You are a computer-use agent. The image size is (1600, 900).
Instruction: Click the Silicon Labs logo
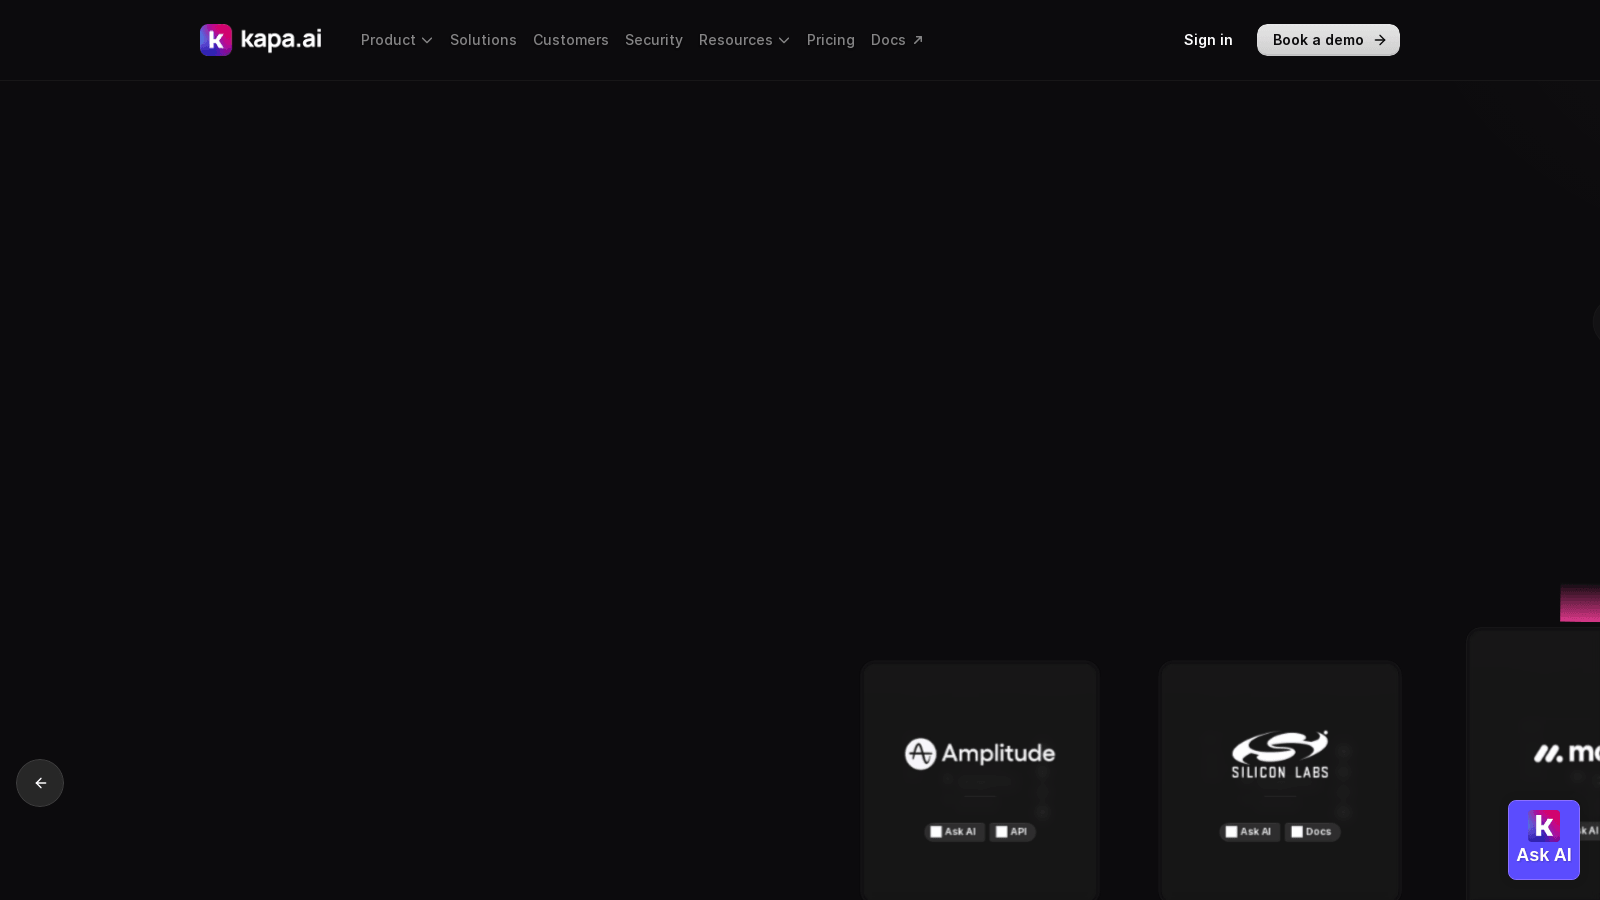pos(1280,754)
